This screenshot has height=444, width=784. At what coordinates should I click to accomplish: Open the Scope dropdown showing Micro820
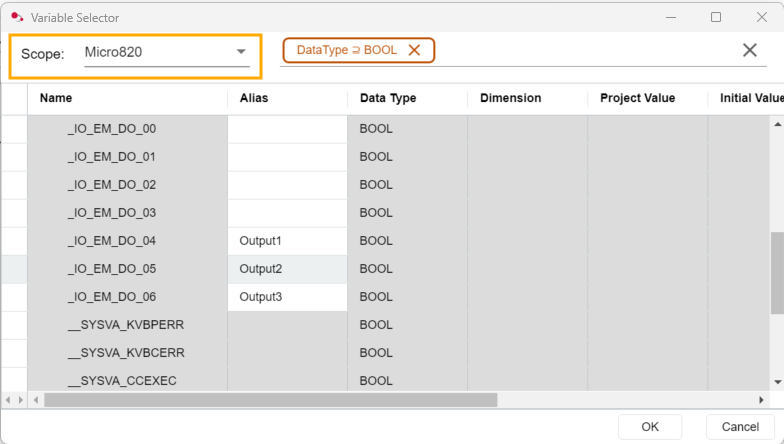[x=241, y=52]
